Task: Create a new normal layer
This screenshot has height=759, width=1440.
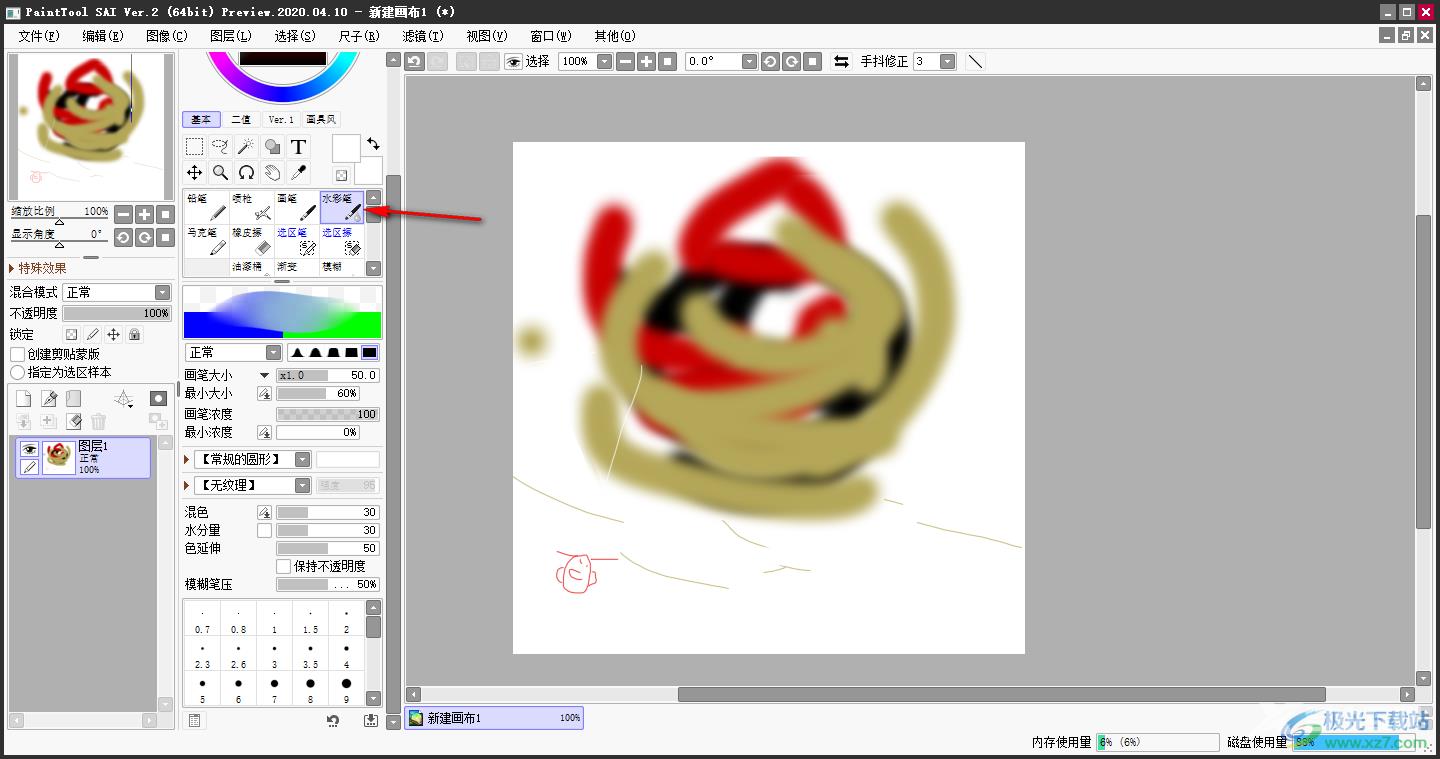Action: pos(23,399)
